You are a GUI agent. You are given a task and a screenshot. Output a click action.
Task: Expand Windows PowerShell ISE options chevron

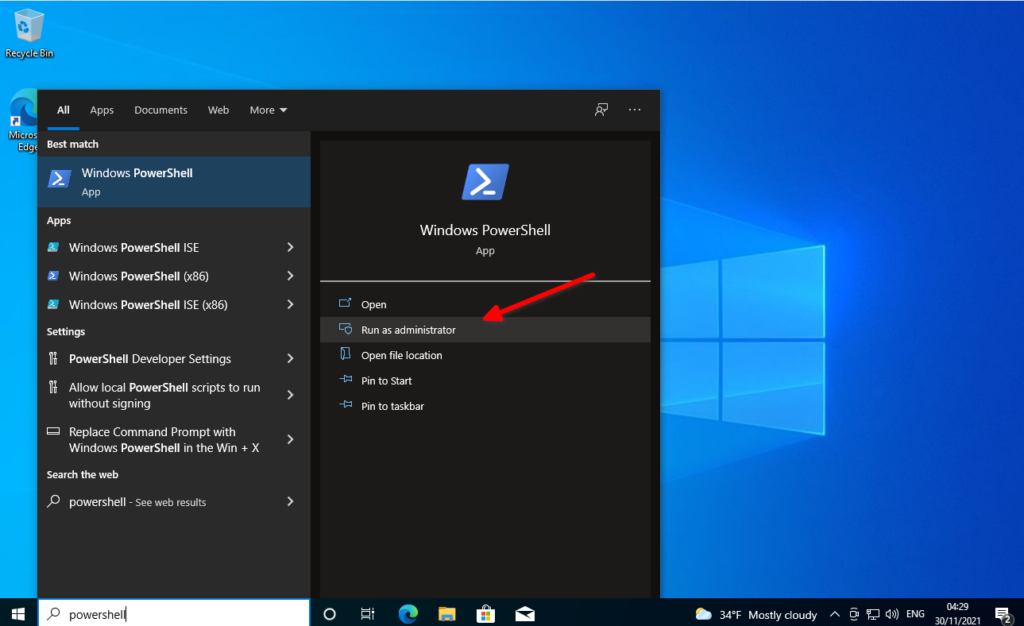coord(291,247)
